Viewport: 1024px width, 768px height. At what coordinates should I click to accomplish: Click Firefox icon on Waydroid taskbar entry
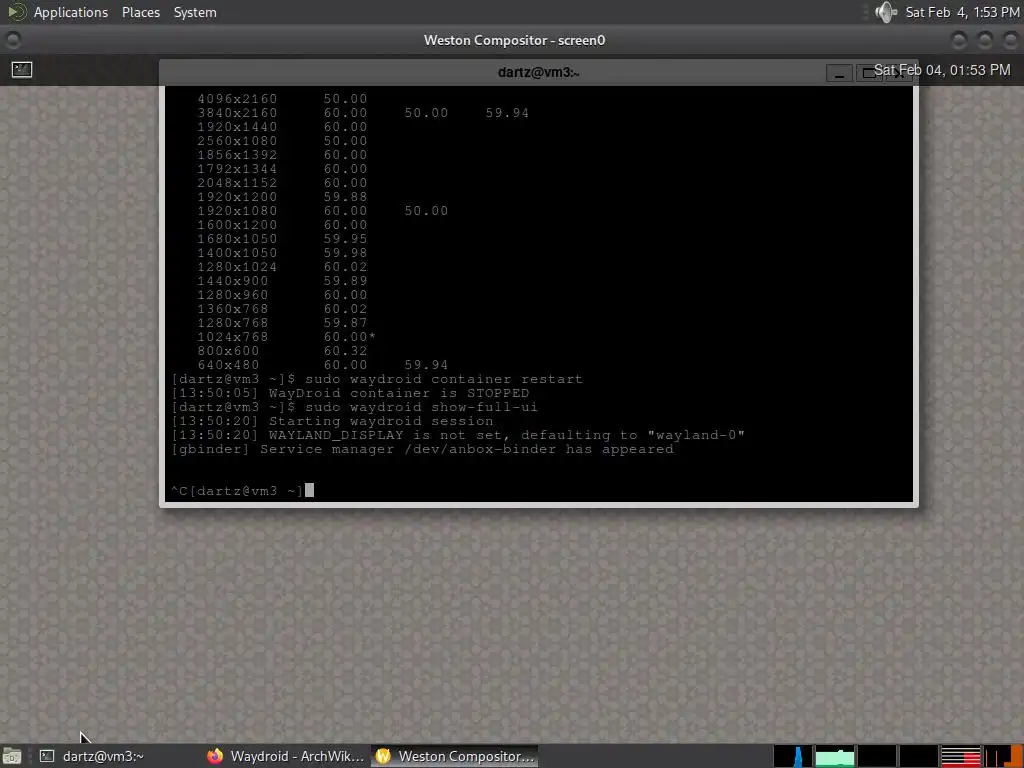click(x=215, y=756)
